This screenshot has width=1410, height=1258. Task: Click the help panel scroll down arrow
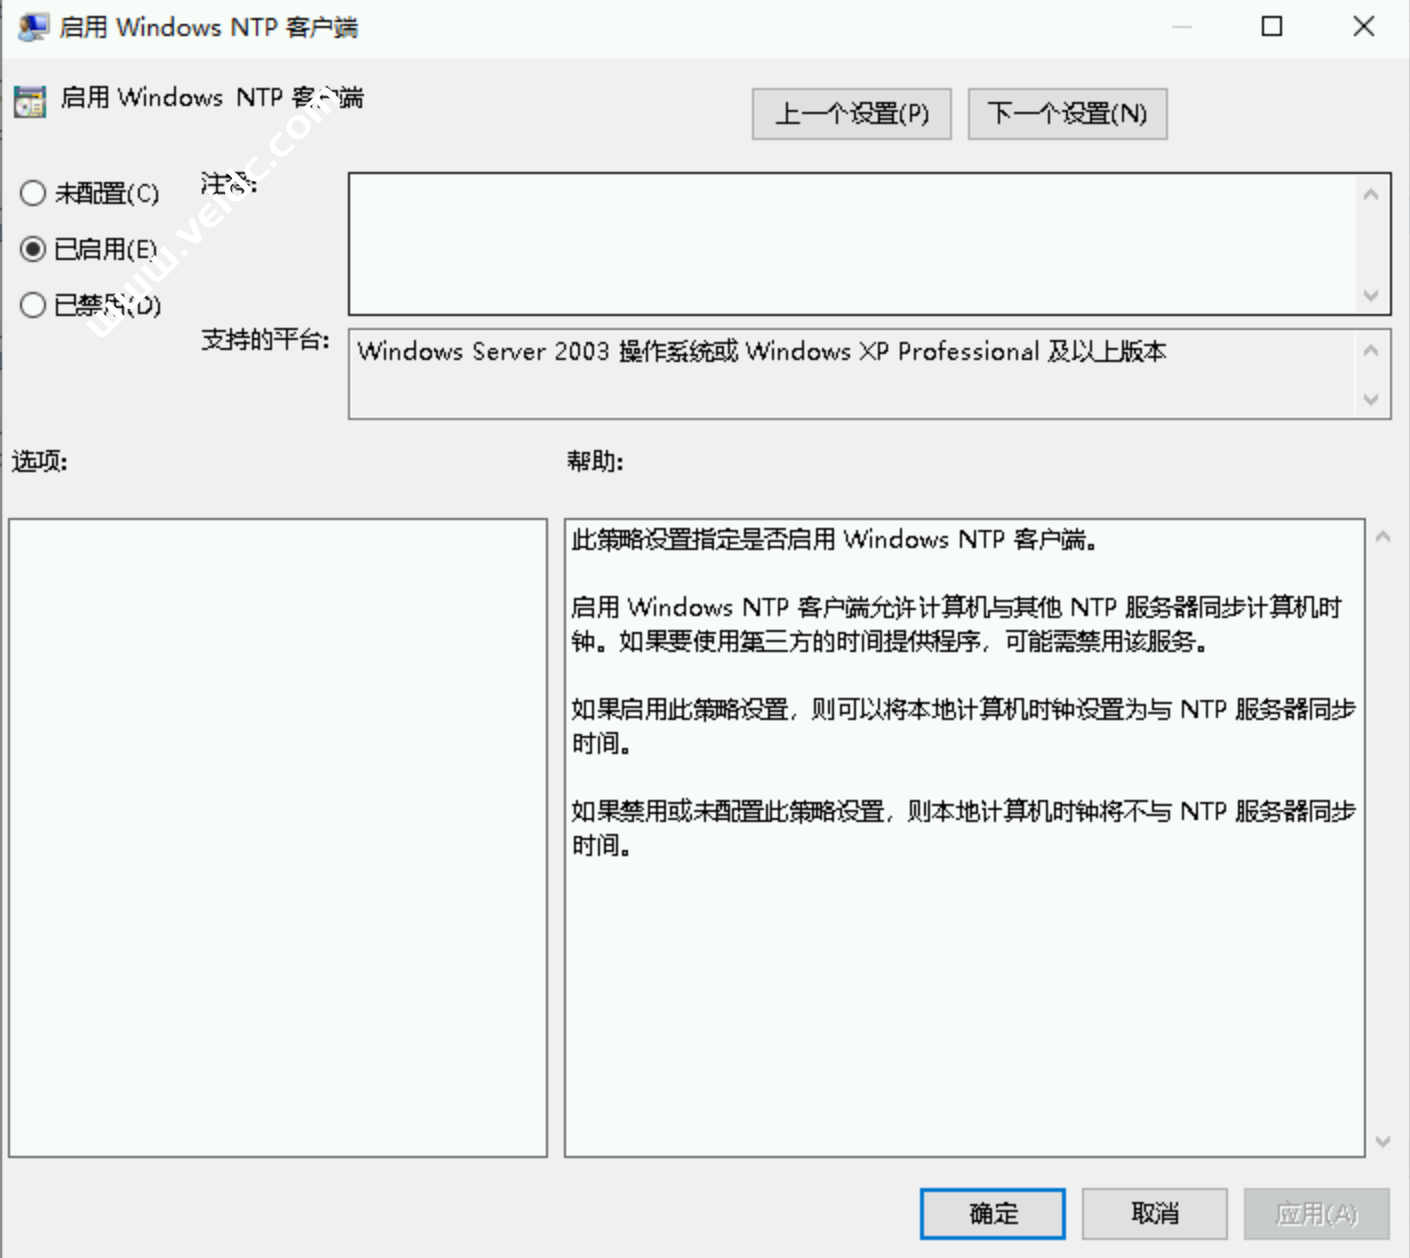pyautogui.click(x=1383, y=1141)
